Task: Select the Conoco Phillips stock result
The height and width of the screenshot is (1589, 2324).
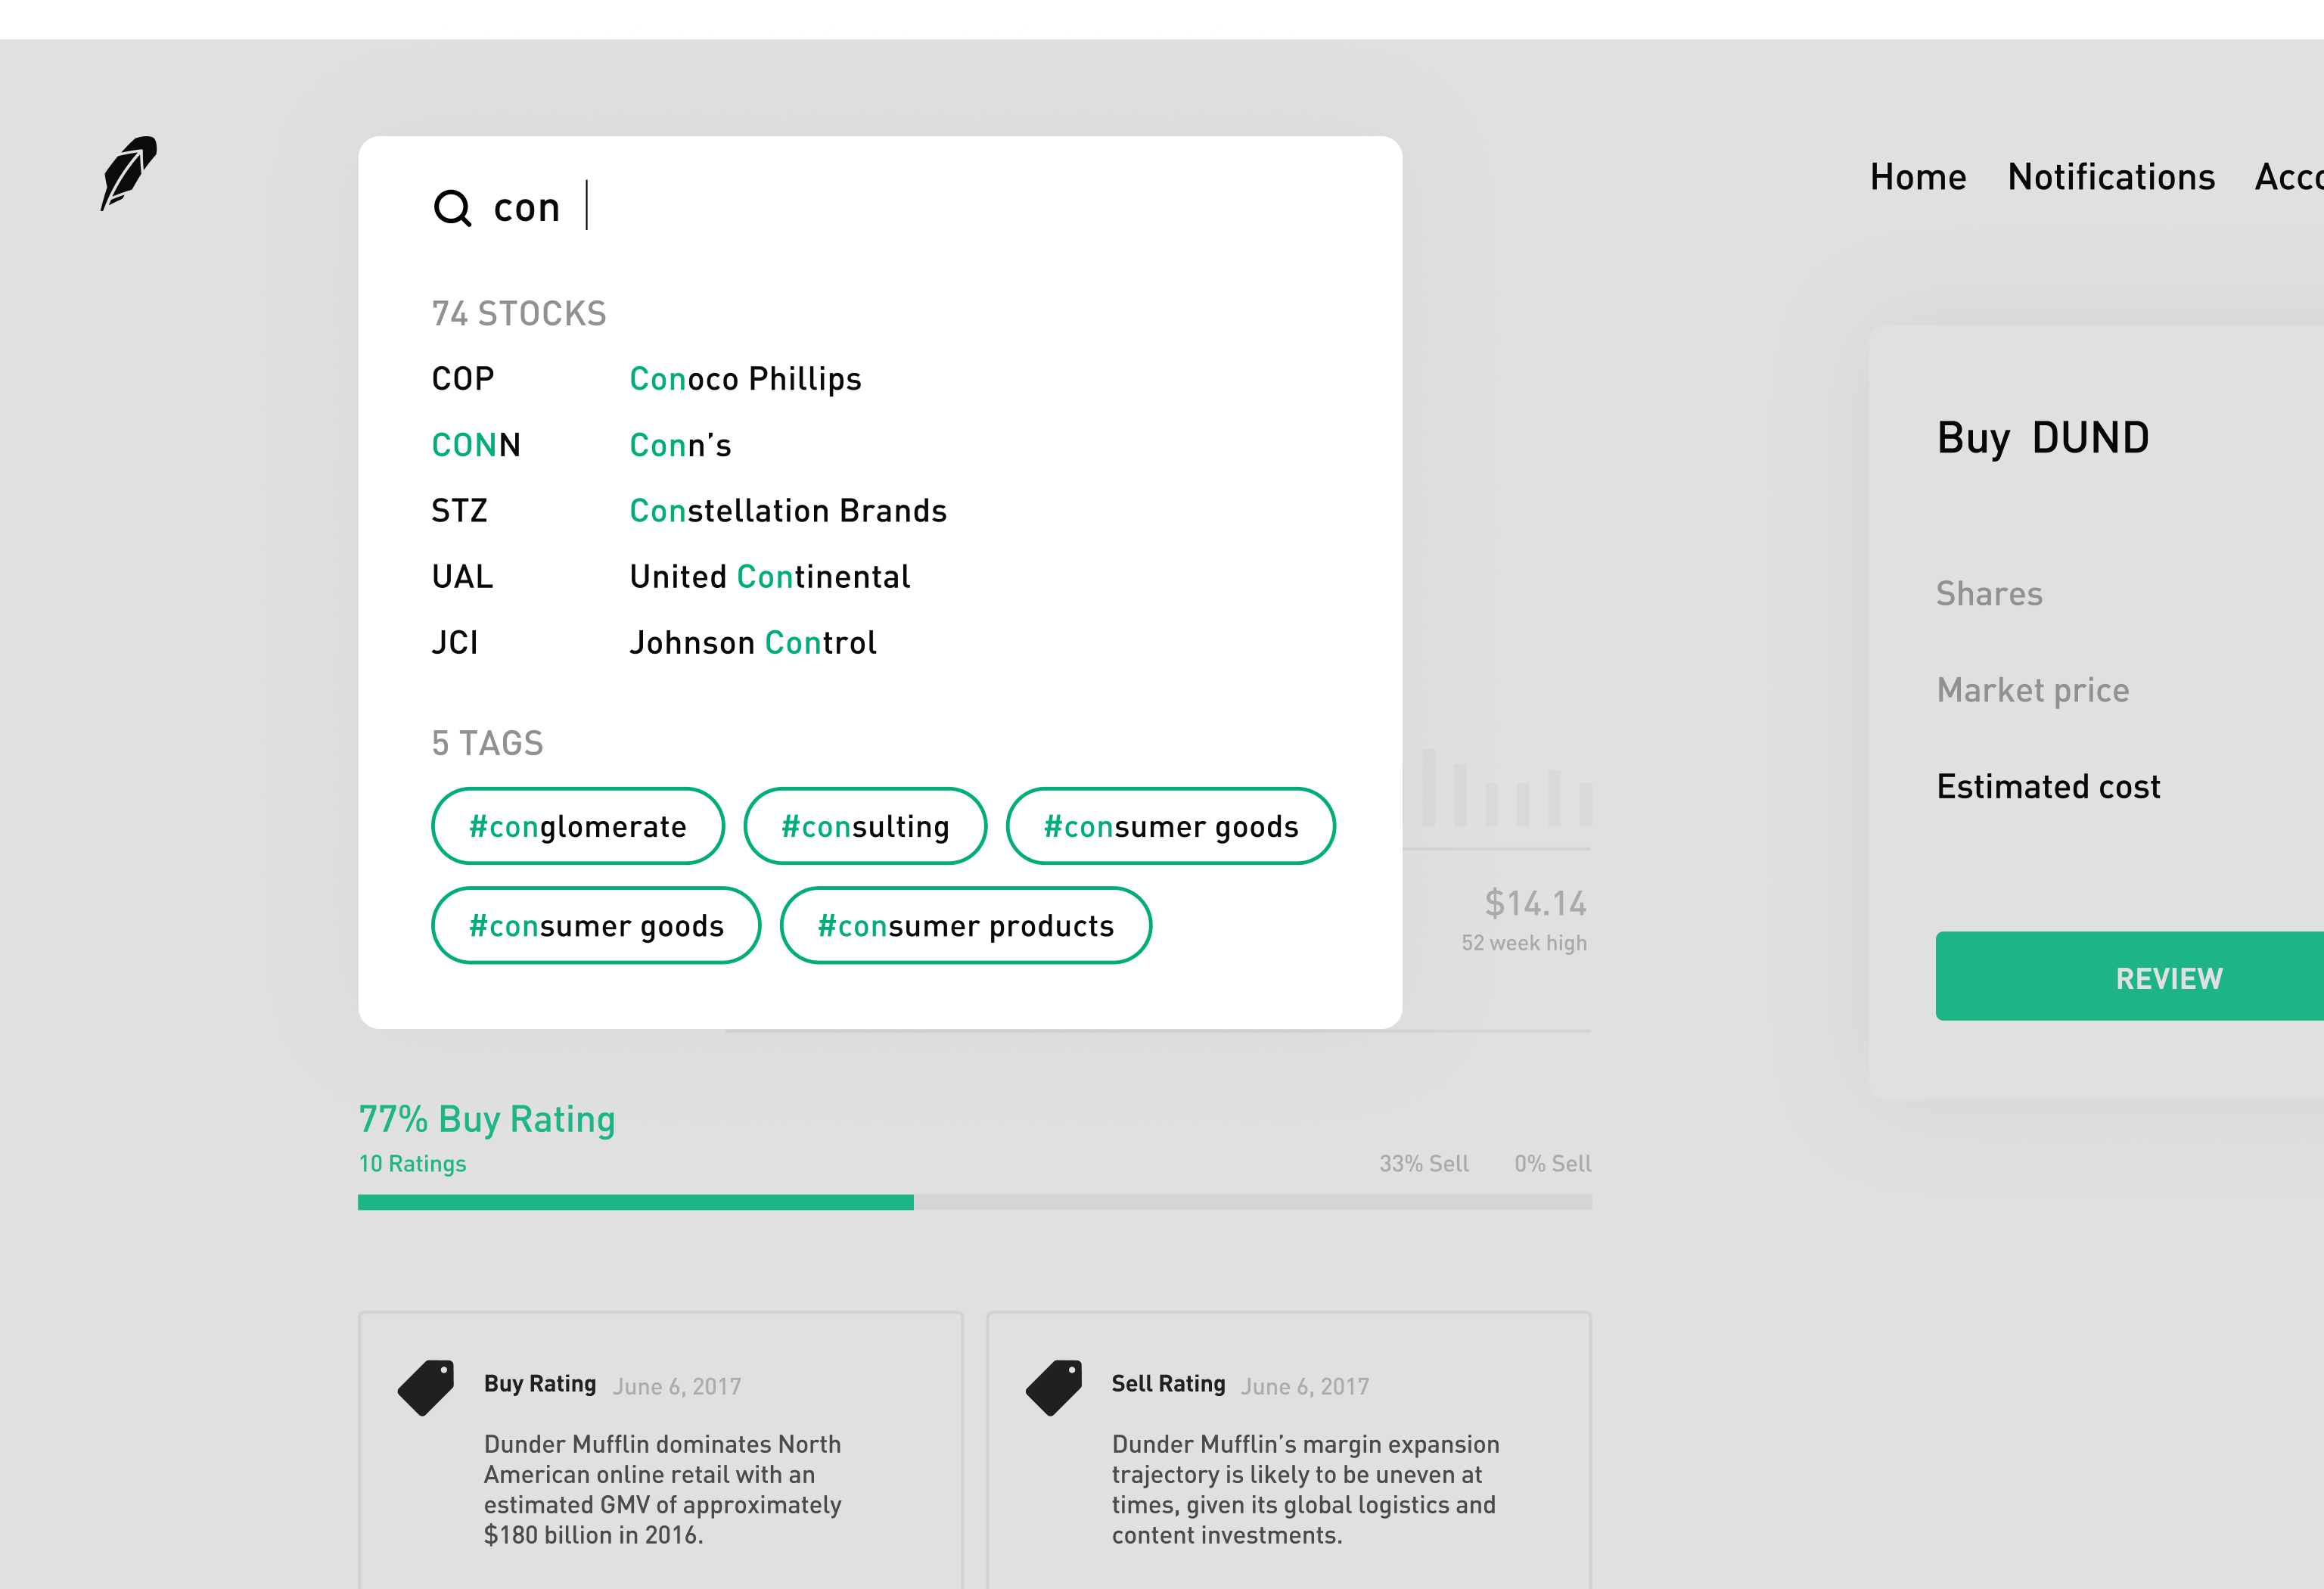Action: pyautogui.click(x=745, y=379)
